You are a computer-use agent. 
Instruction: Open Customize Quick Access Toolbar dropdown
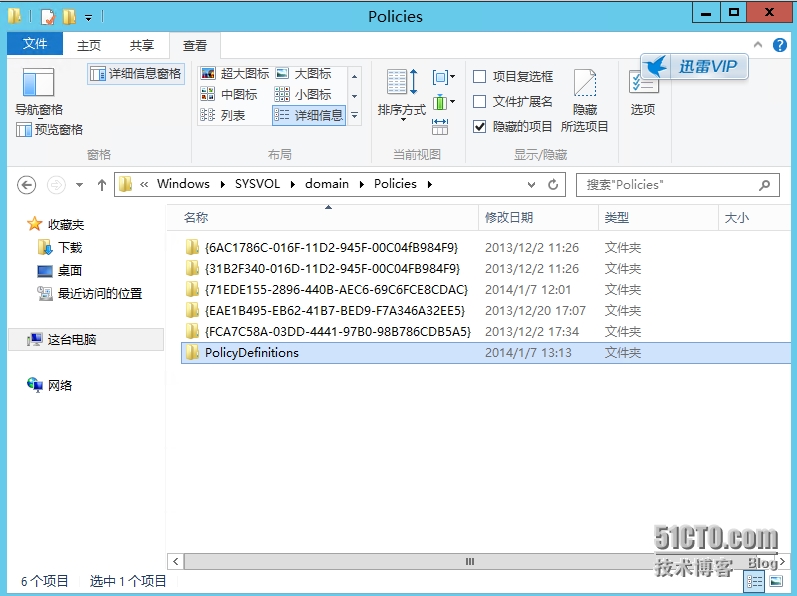pos(88,18)
